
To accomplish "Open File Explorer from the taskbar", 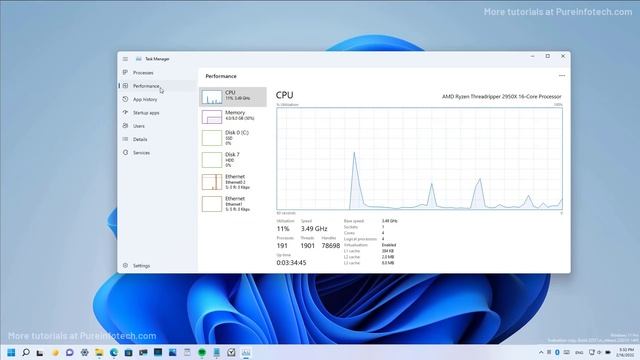I will (99, 352).
